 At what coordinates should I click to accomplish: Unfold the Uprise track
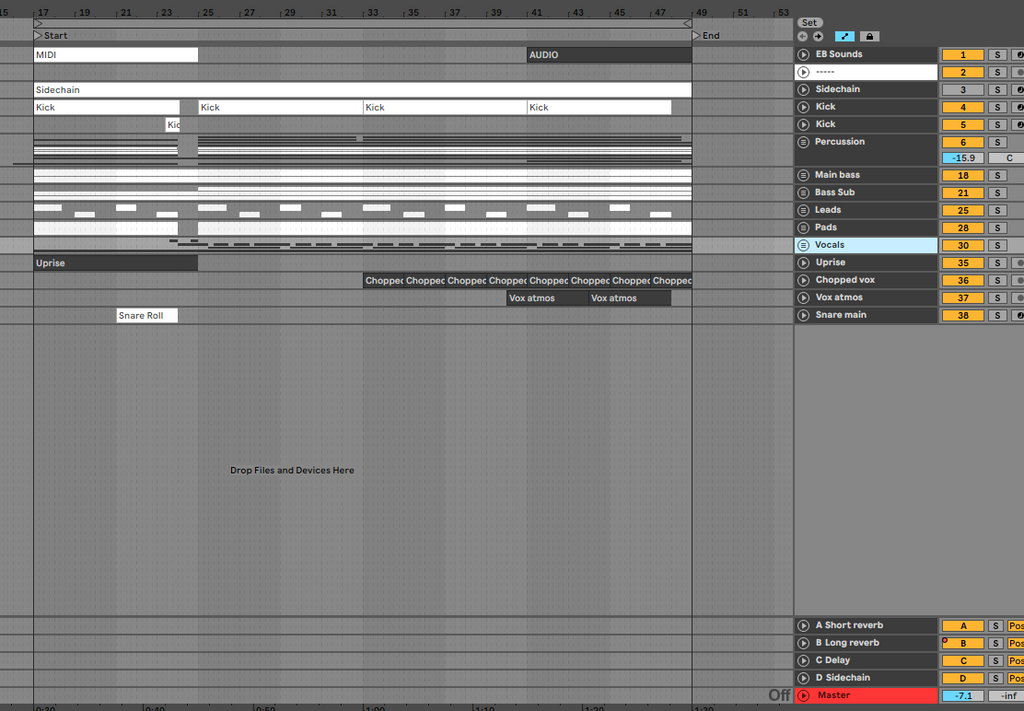[x=804, y=262]
